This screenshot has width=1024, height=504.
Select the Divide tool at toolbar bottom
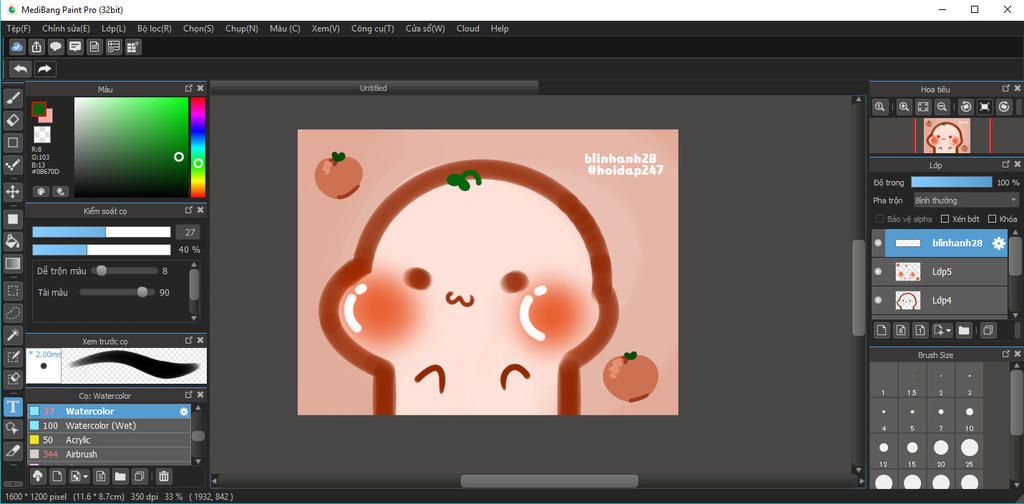13,450
